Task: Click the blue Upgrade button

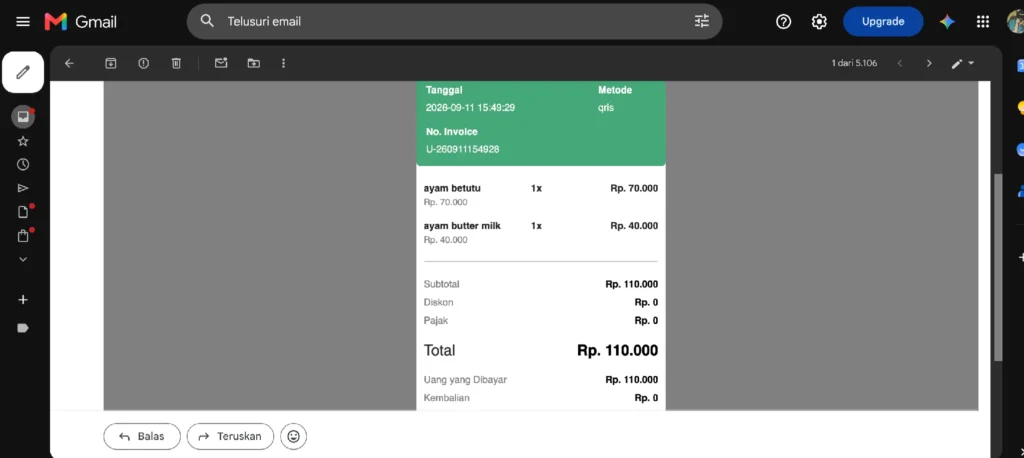Action: 883,22
